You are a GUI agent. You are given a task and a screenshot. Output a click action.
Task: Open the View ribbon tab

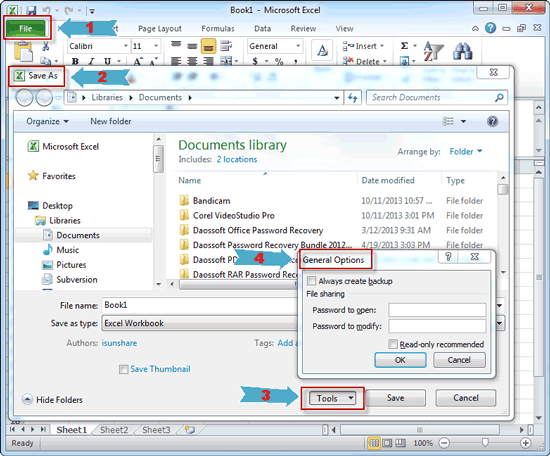(x=344, y=28)
